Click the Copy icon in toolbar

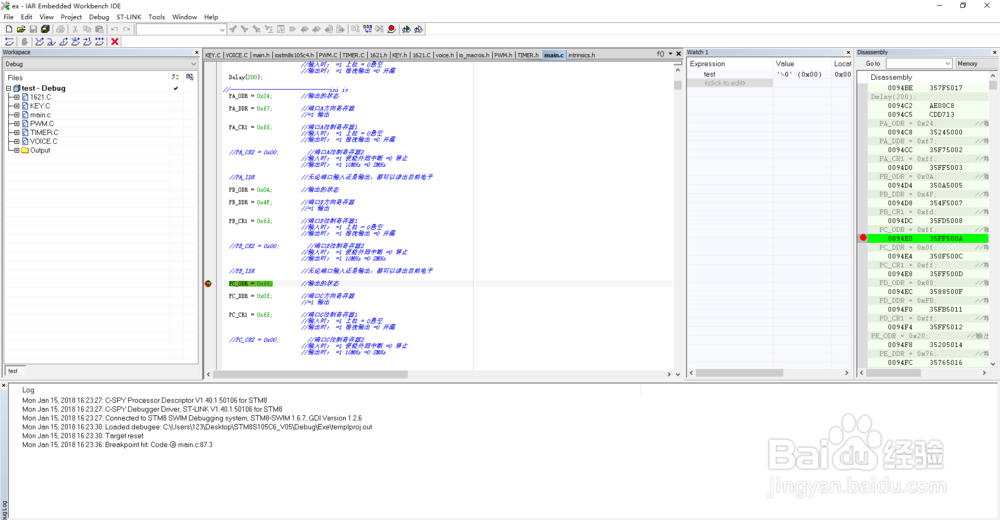point(87,29)
